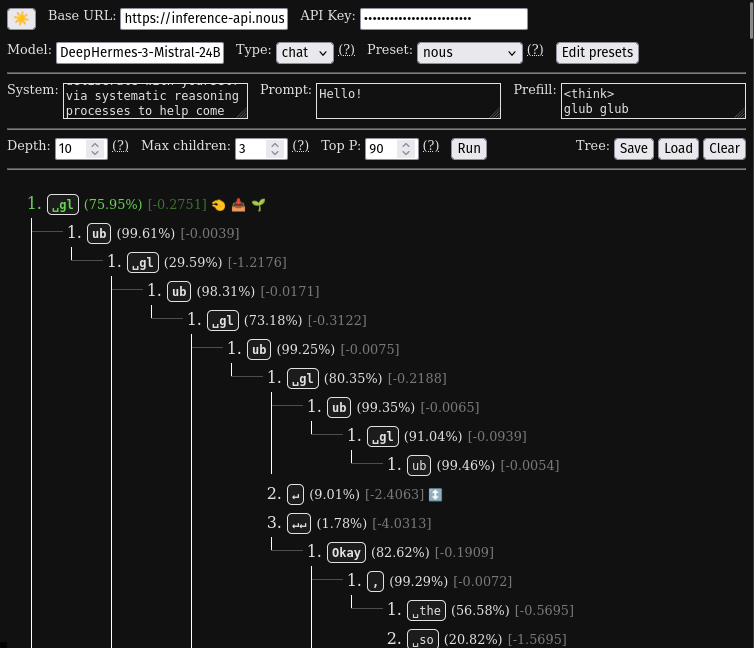The height and width of the screenshot is (648, 754).
Task: Save the tree with Save button
Action: click(x=633, y=148)
